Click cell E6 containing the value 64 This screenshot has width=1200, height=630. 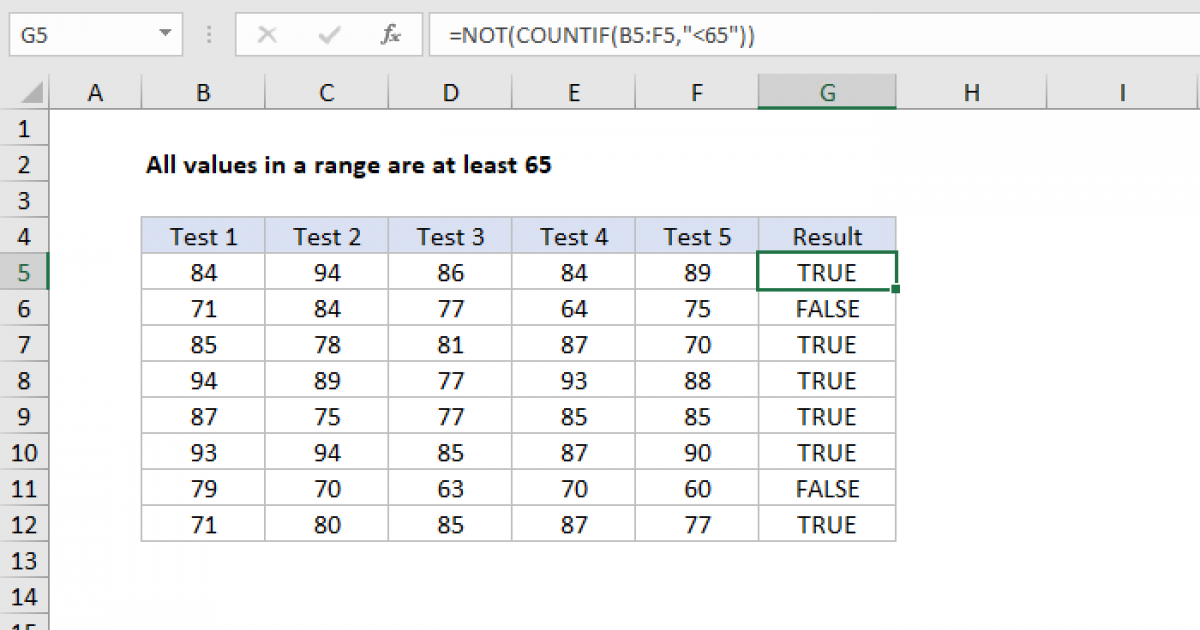point(573,308)
